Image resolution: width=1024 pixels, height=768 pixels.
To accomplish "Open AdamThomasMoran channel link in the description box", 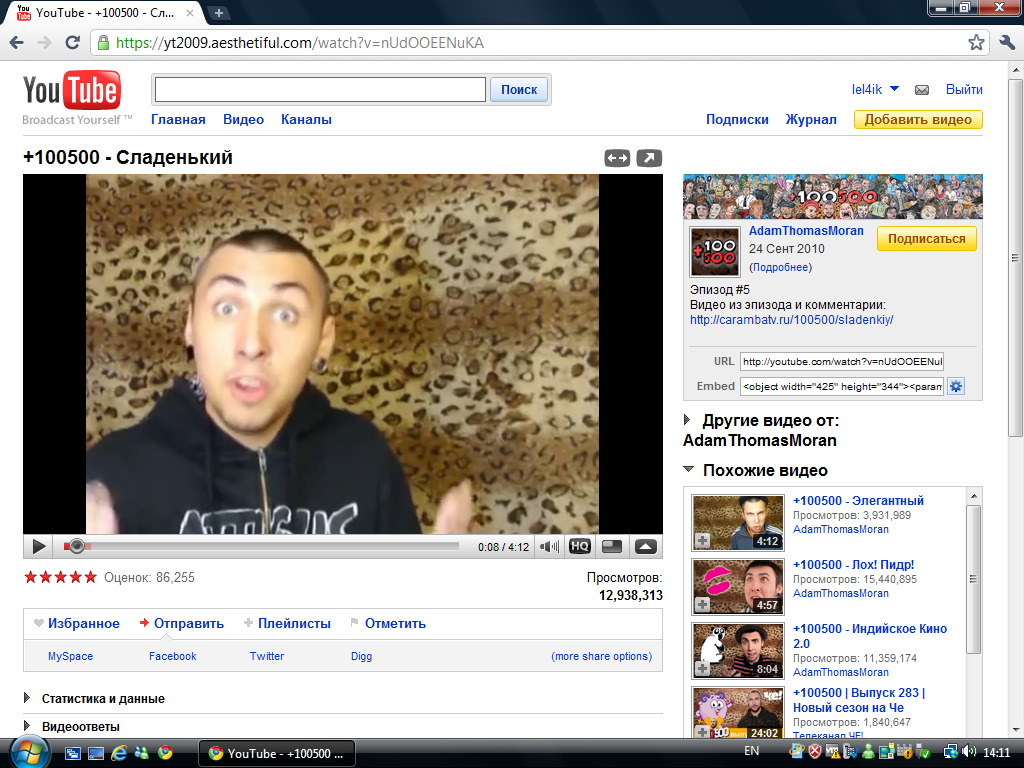I will click(x=806, y=231).
